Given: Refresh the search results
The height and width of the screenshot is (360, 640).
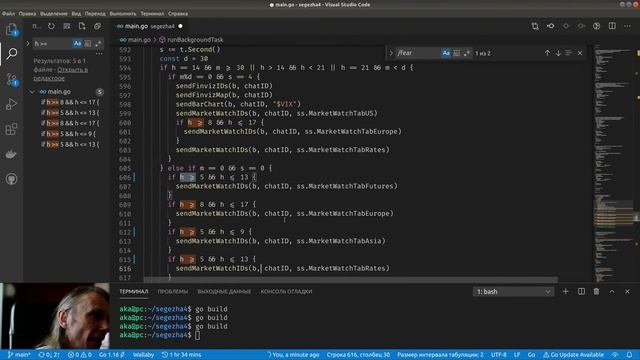Looking at the screenshot, I should coord(51,26).
